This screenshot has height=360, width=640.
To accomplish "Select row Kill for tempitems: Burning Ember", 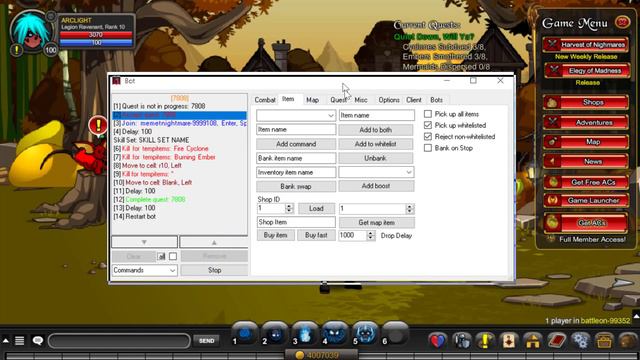I will click(180, 157).
